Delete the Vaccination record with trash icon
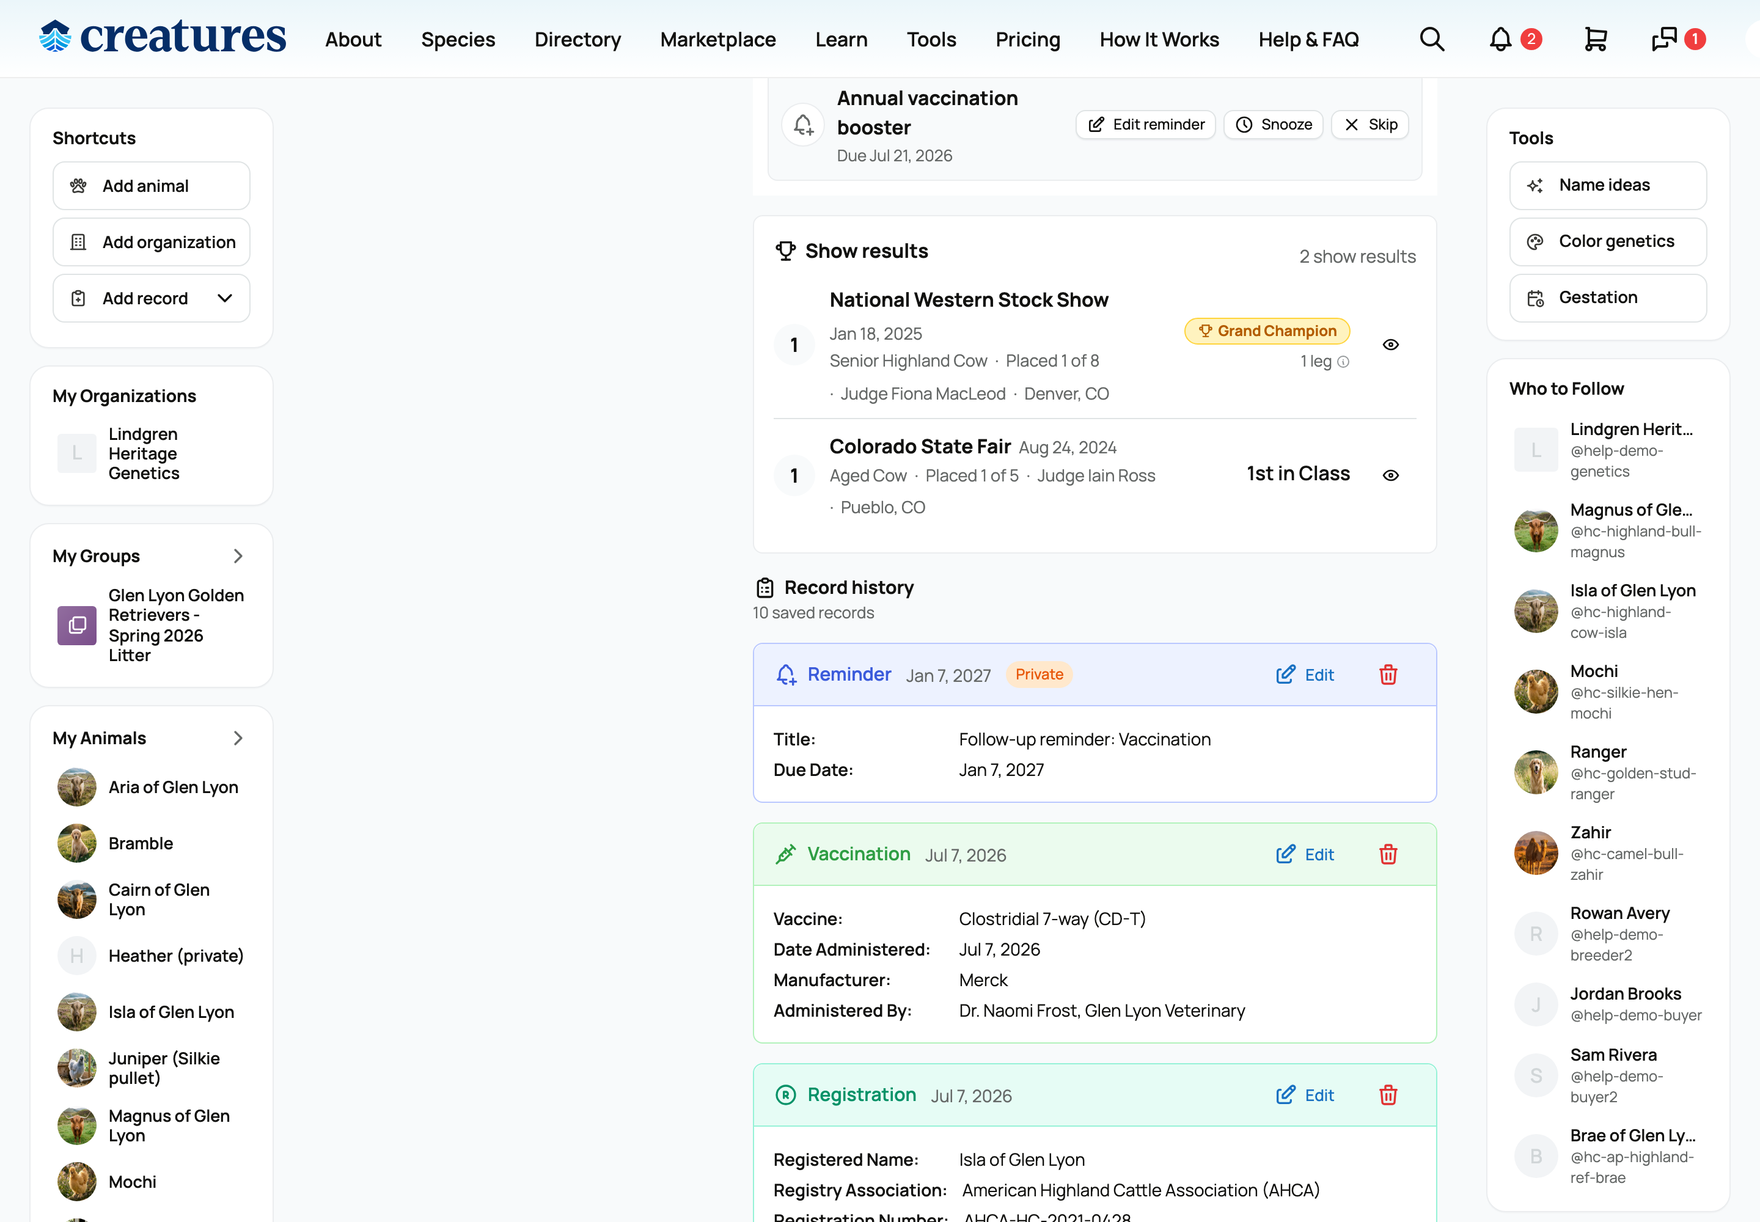The height and width of the screenshot is (1222, 1760). (x=1388, y=855)
